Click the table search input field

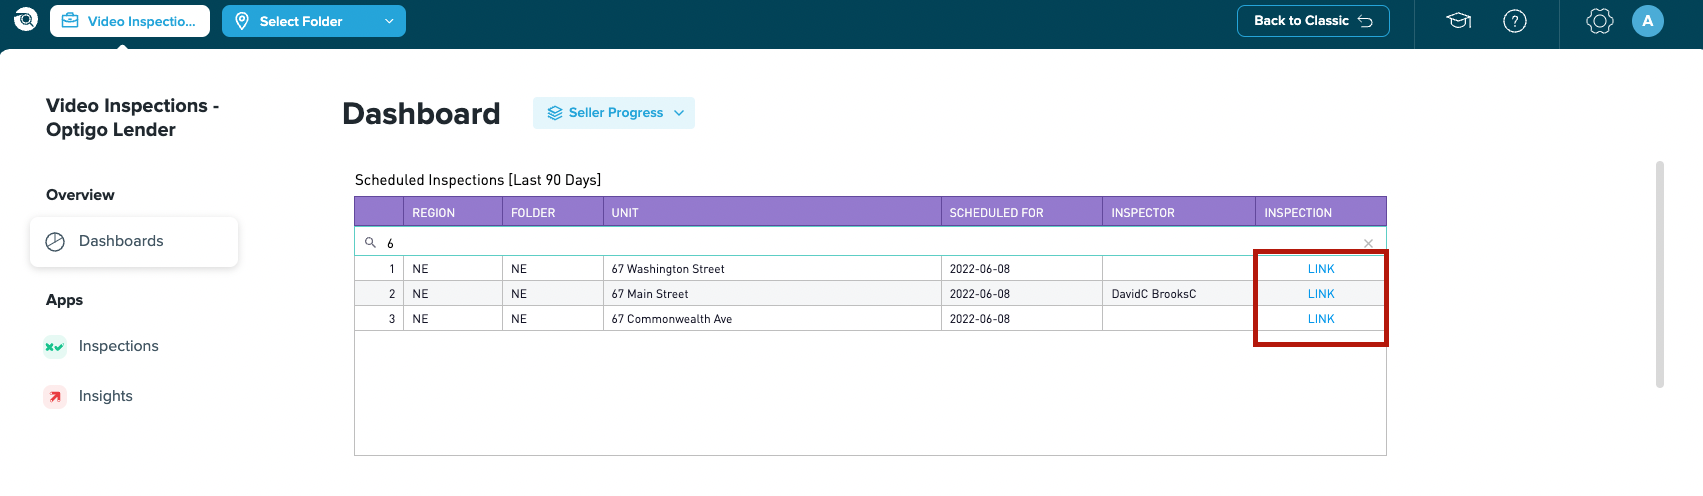pyautogui.click(x=870, y=243)
